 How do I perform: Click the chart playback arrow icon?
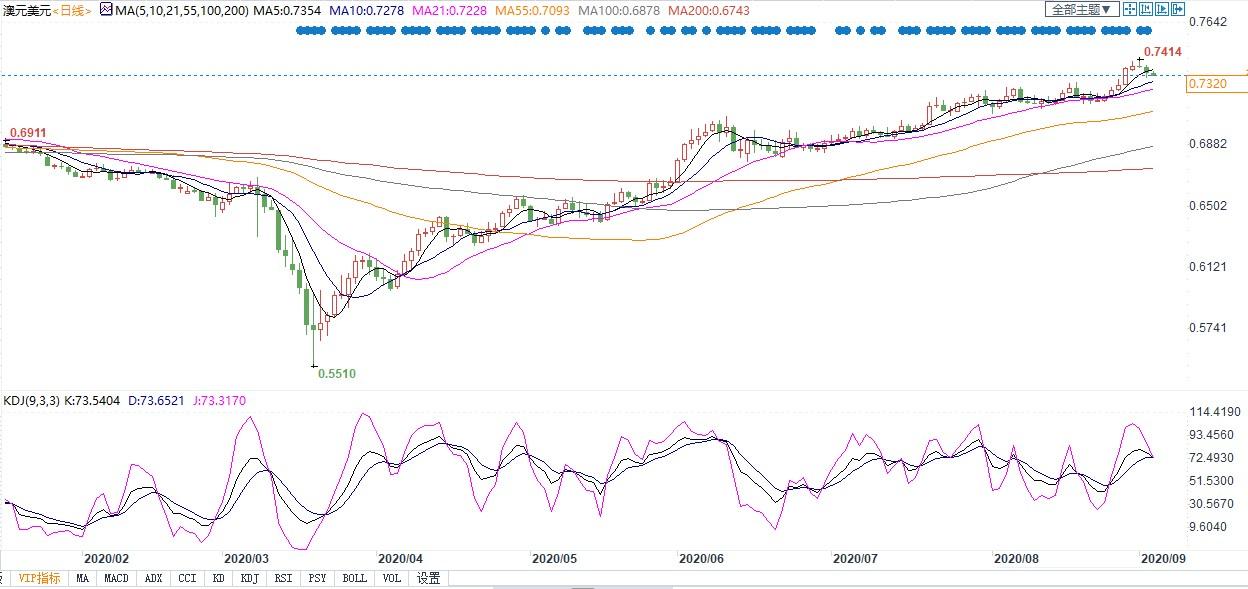pos(1161,9)
